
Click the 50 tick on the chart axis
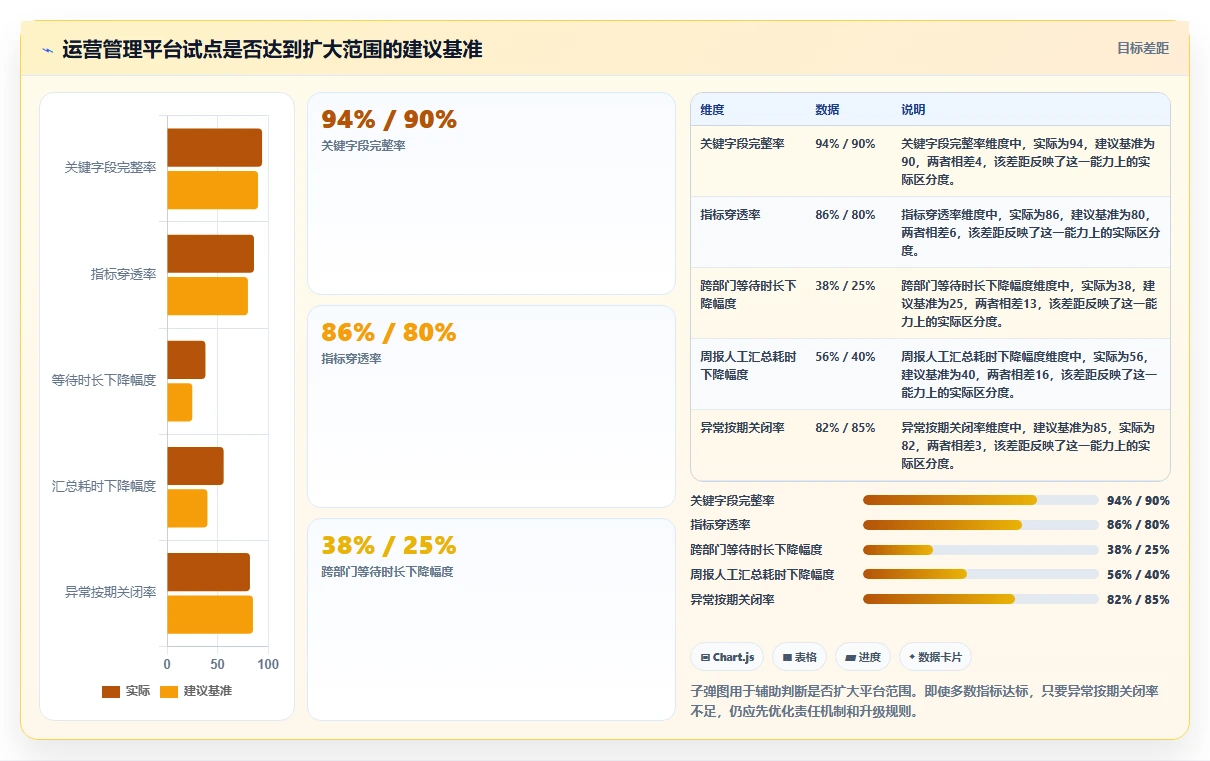pos(217,664)
